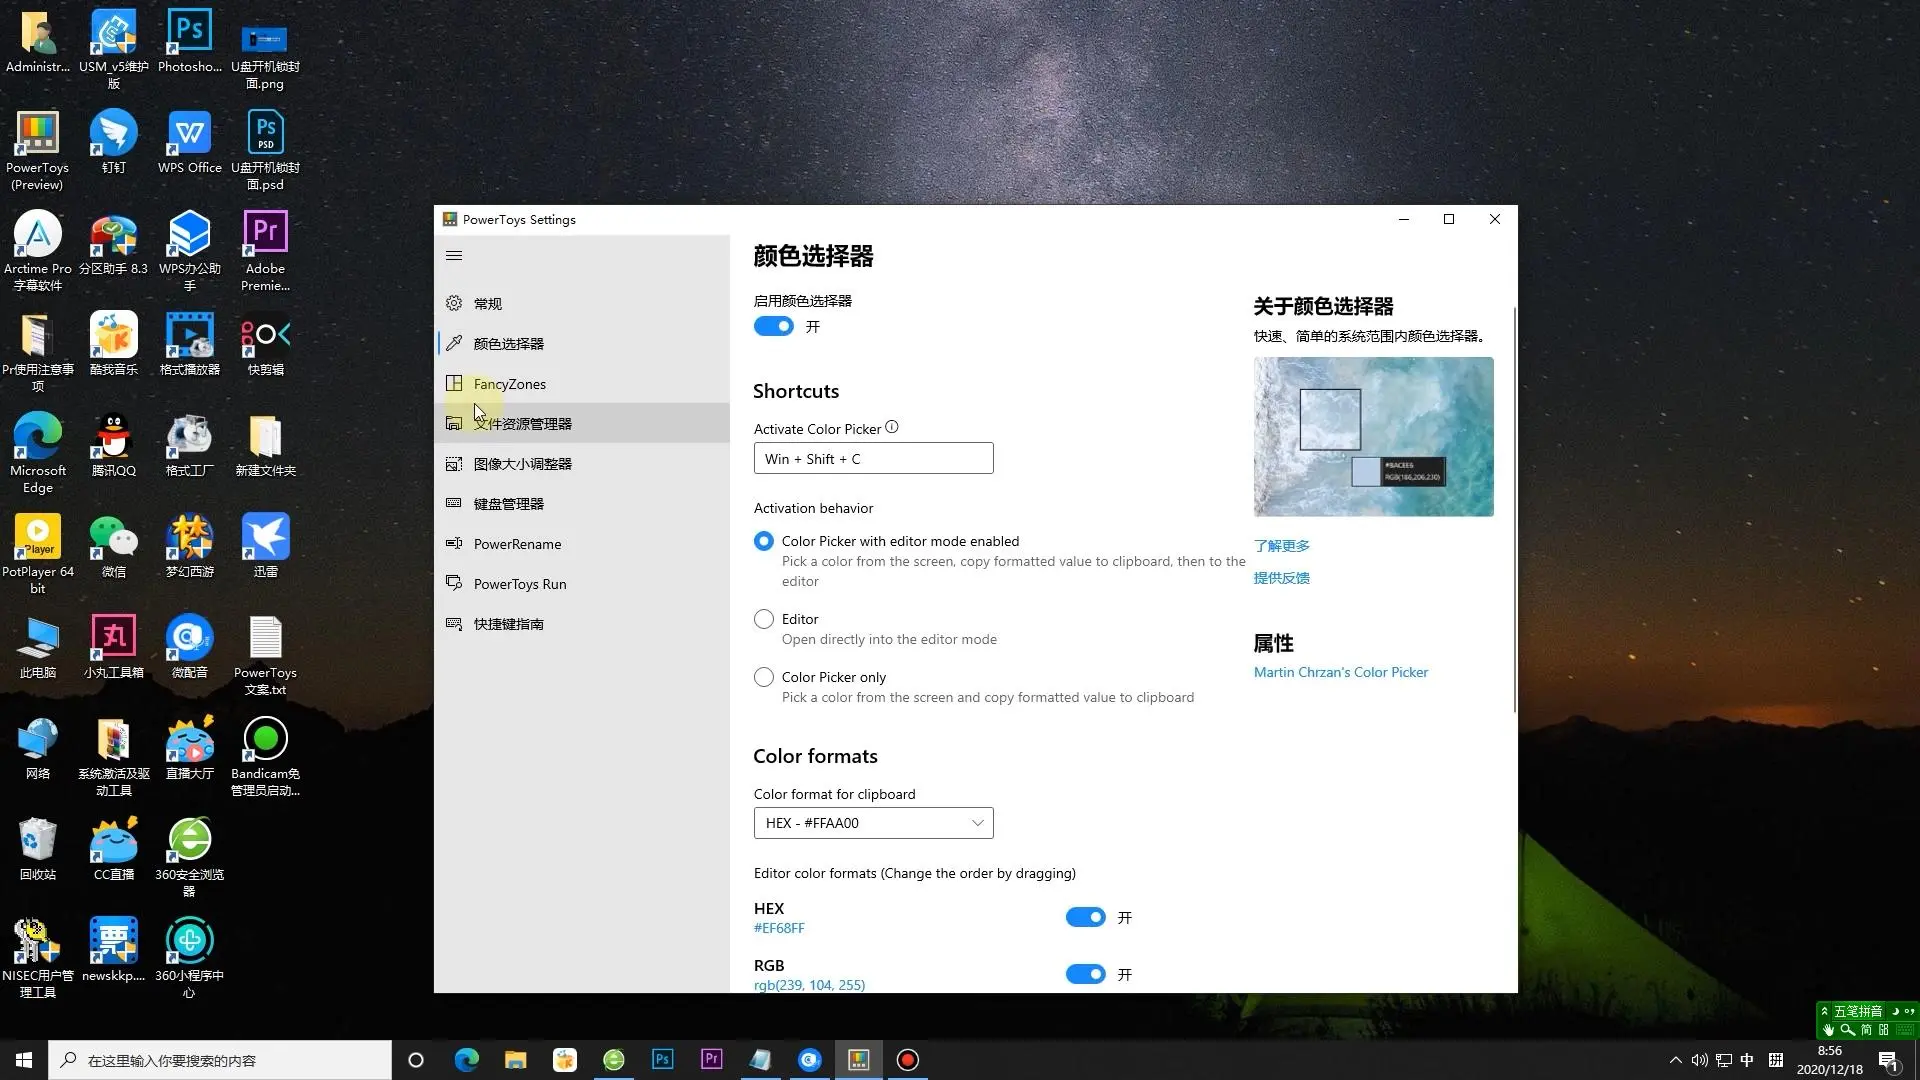Open the PowerToys Run settings page
1920x1080 pixels.
tap(582, 584)
